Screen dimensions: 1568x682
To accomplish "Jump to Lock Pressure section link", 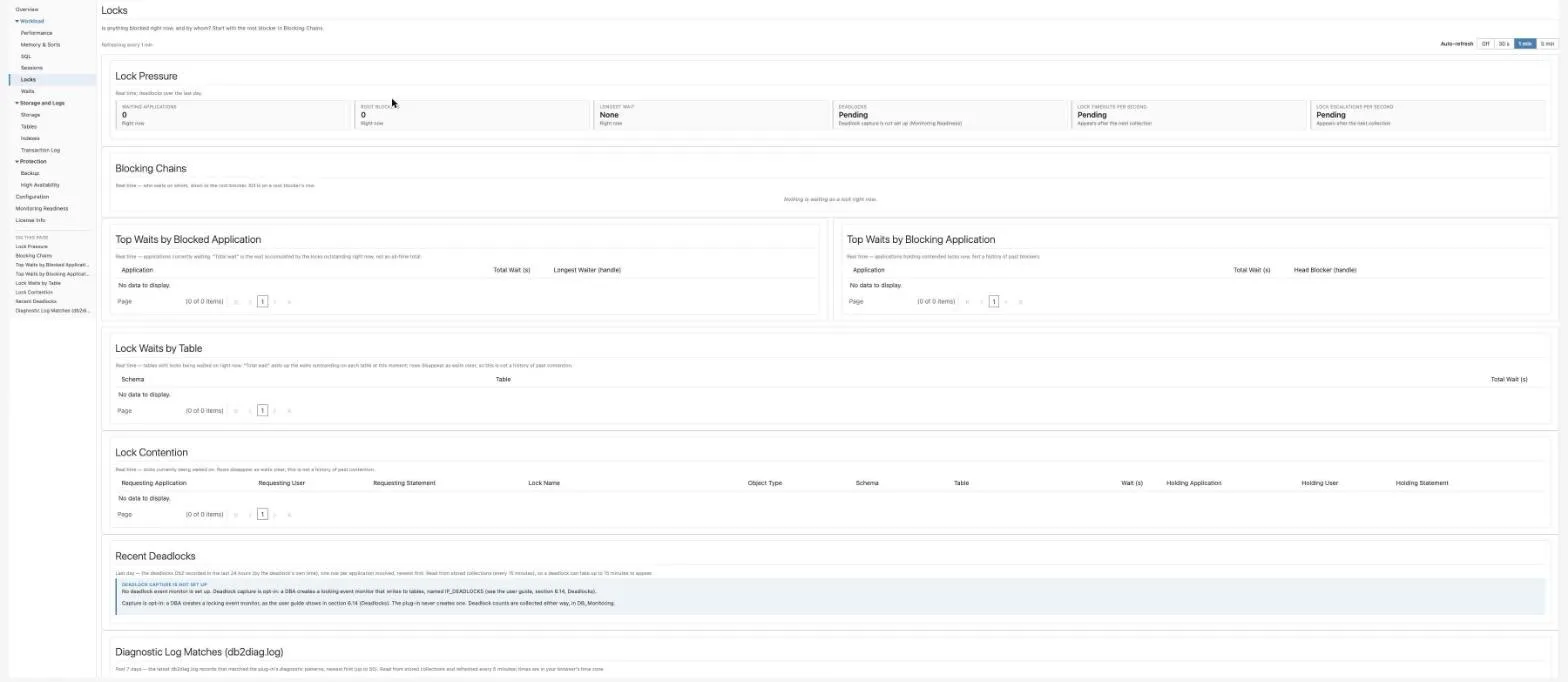I will [31, 246].
